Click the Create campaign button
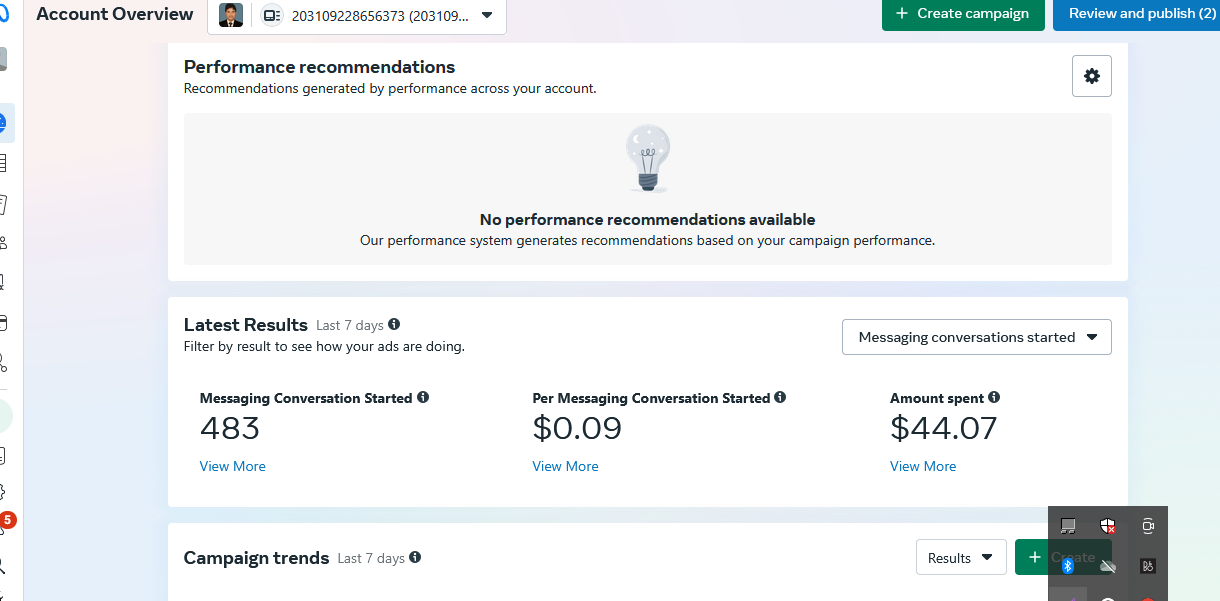 pyautogui.click(x=962, y=14)
